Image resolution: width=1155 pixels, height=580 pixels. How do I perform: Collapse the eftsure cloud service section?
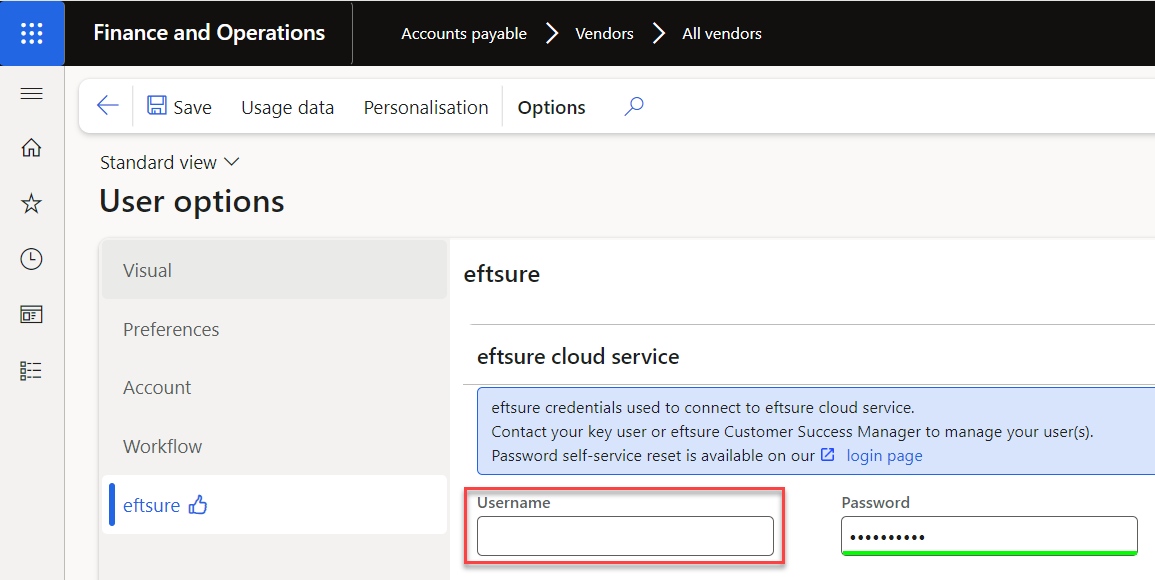click(x=578, y=357)
